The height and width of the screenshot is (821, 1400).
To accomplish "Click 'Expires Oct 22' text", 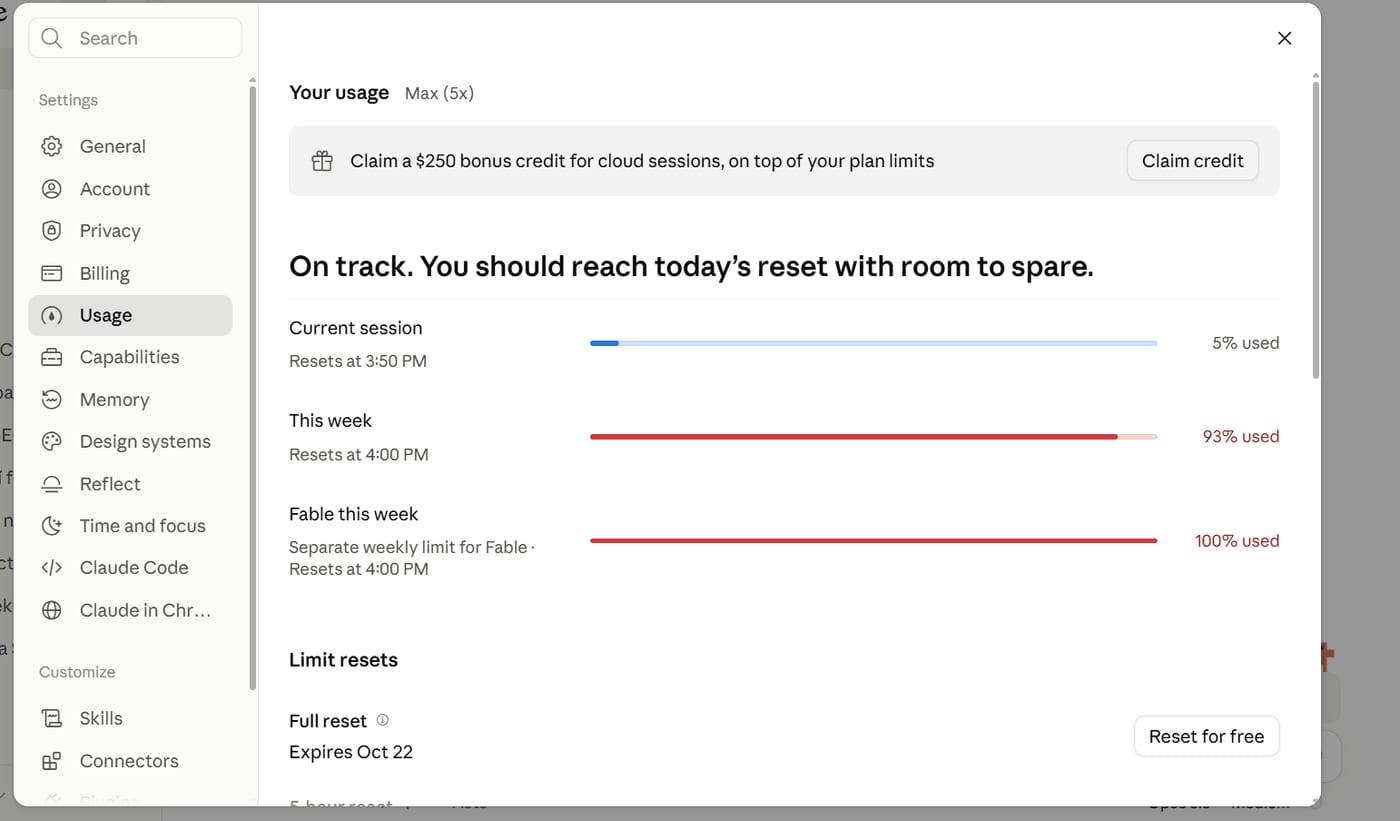I will (x=351, y=752).
